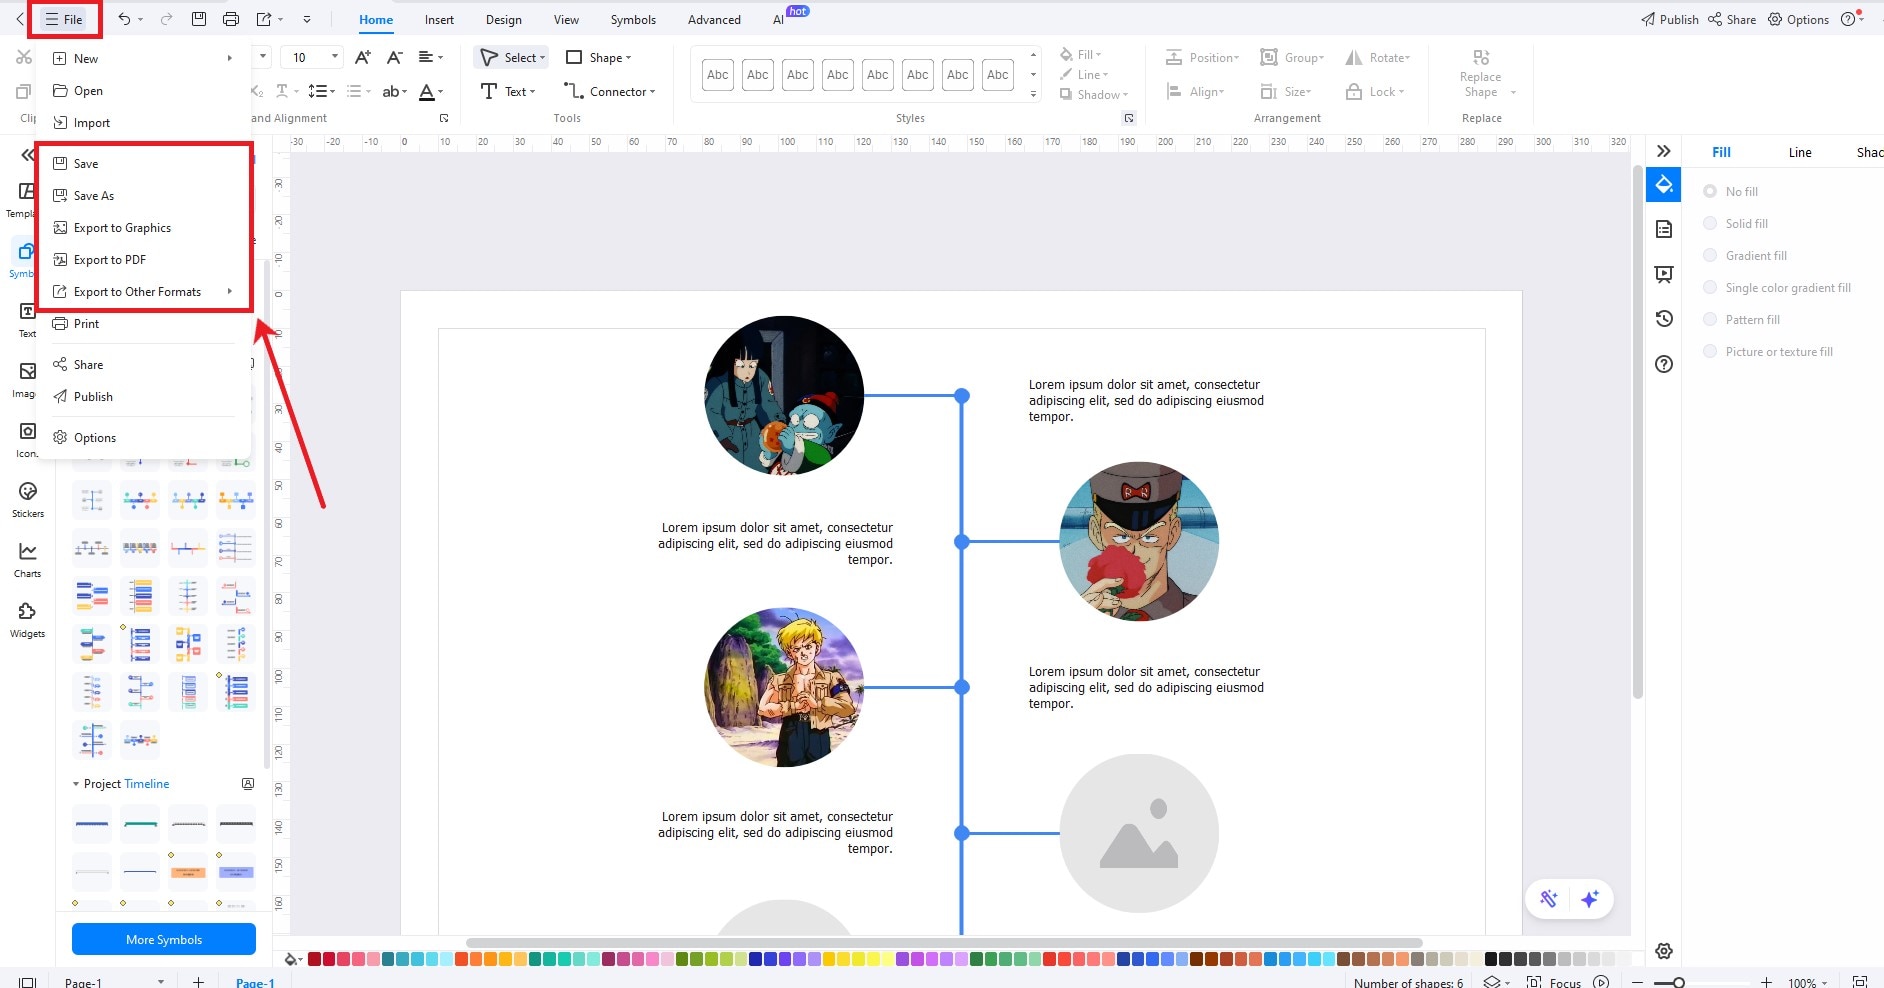Click the blue AI sparkle floating button

(x=1590, y=899)
